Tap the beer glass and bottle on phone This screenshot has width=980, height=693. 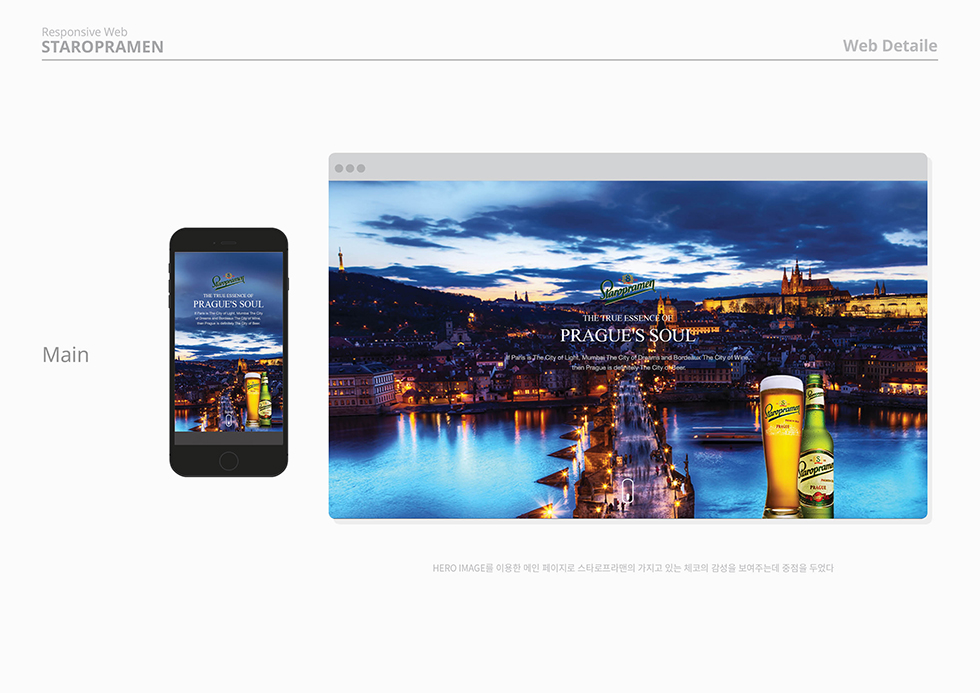(x=258, y=398)
